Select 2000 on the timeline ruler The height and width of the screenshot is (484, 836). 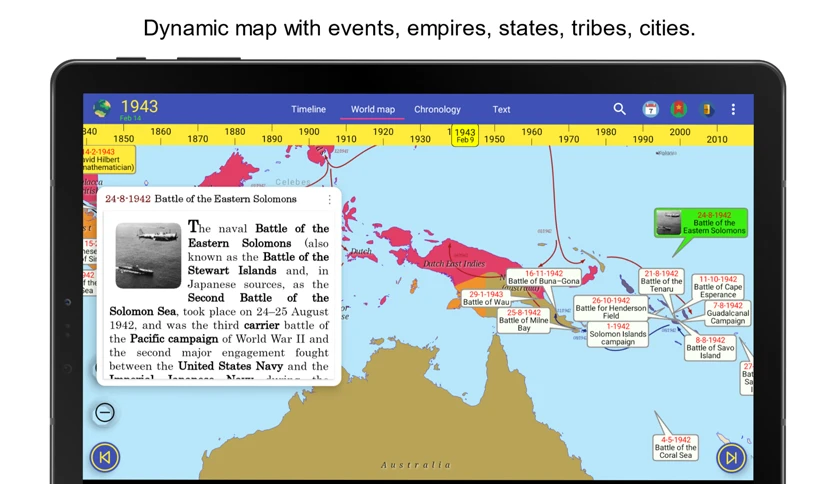tap(680, 132)
